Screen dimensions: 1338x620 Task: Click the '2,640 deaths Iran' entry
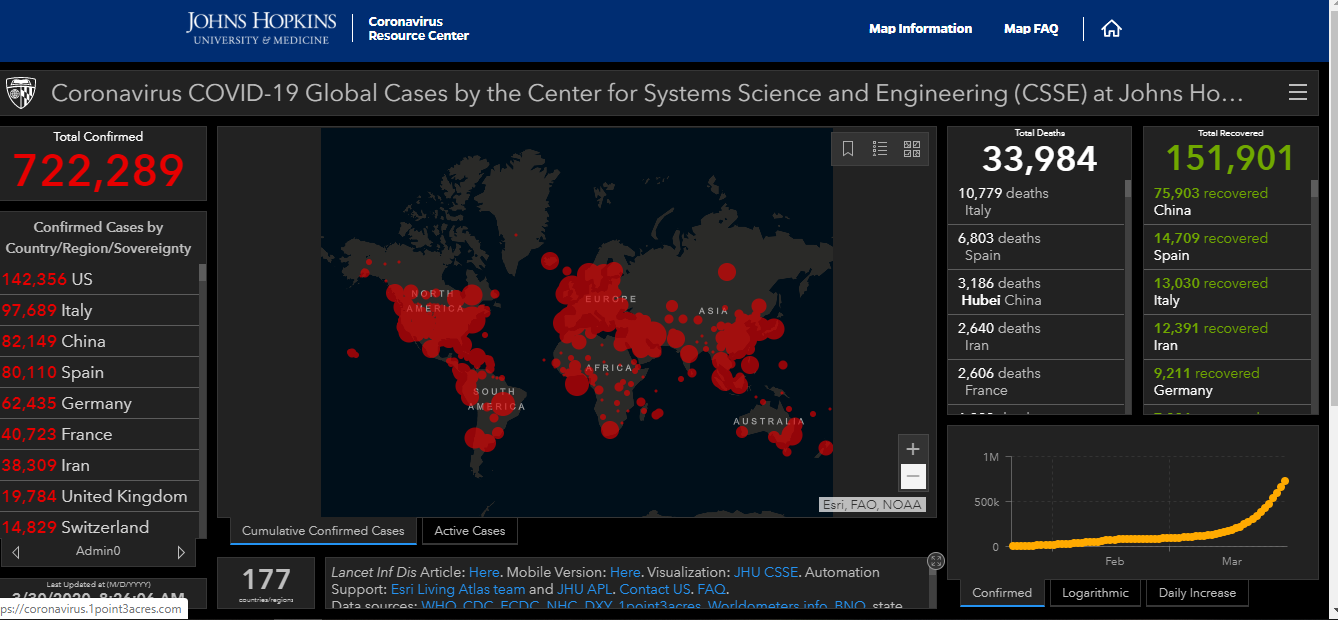pyautogui.click(x=1036, y=337)
